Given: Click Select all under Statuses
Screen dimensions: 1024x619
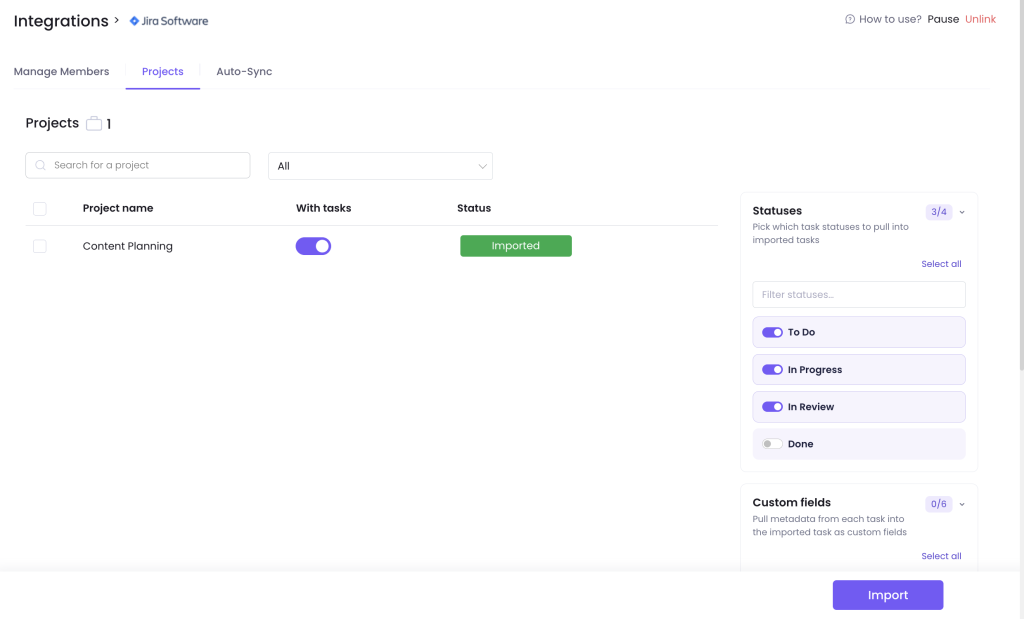Looking at the screenshot, I should click(941, 264).
